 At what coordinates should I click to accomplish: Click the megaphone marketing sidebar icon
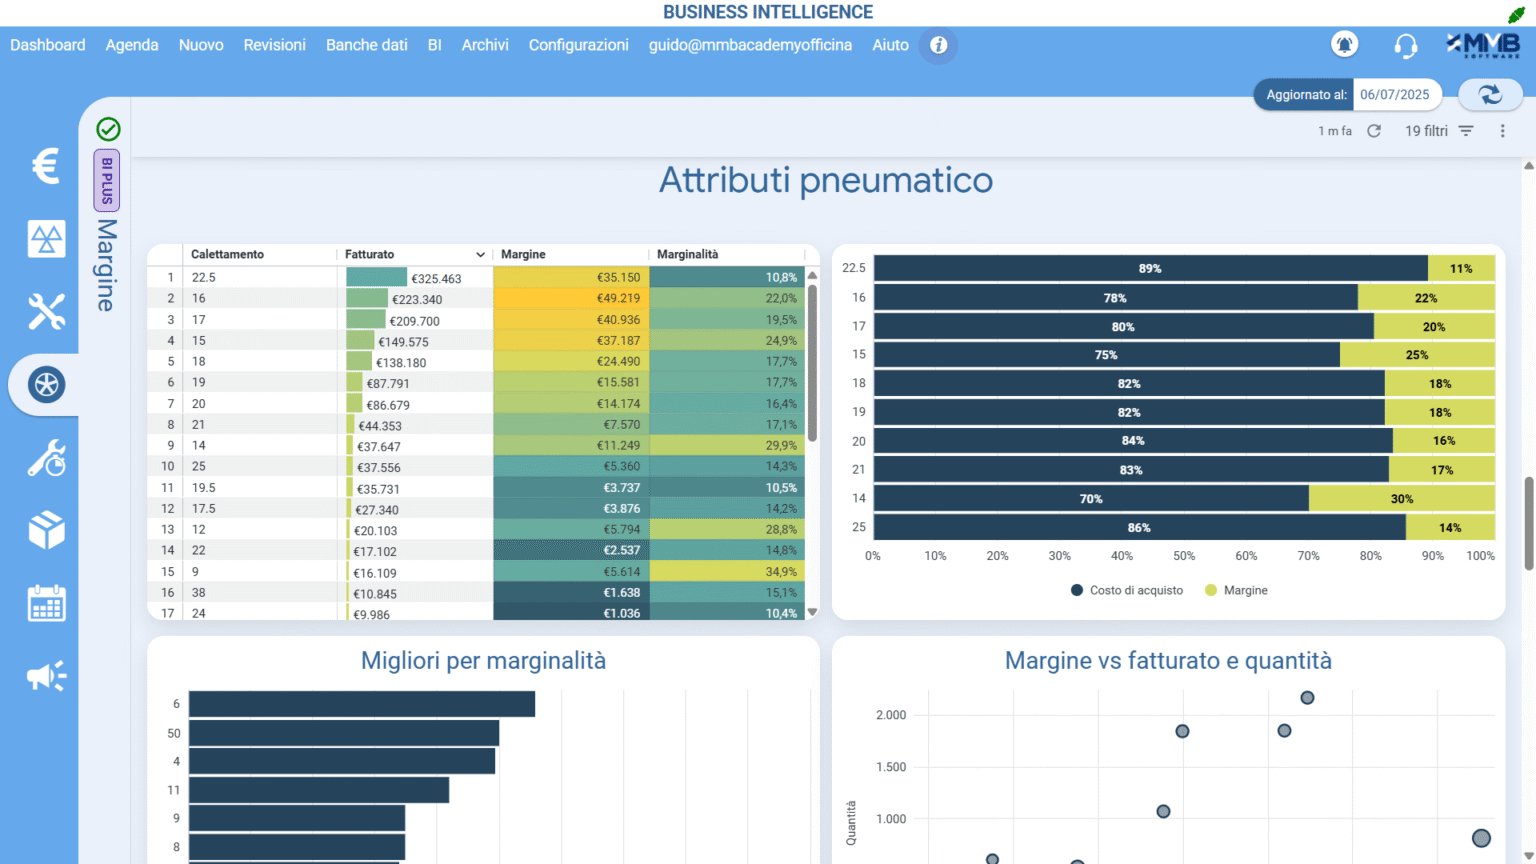[x=46, y=677]
